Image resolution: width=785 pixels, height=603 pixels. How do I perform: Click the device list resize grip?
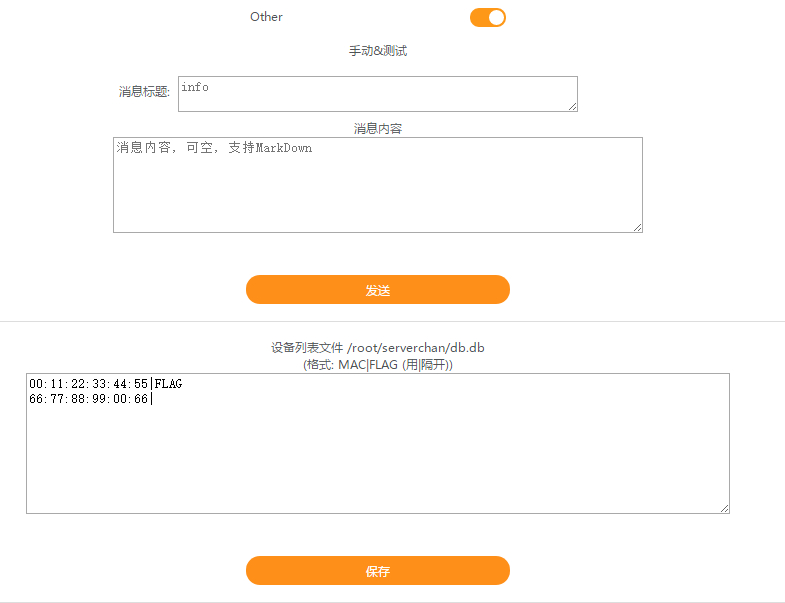tap(724, 508)
